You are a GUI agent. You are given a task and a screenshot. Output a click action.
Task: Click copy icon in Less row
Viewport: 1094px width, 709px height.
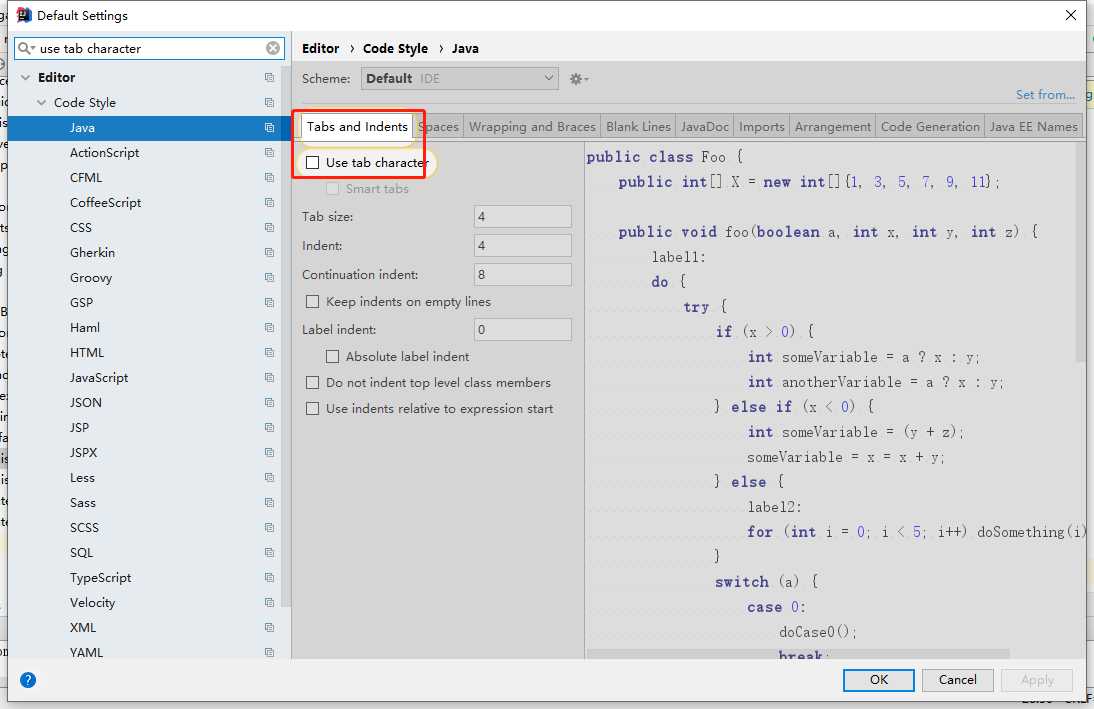coord(269,478)
